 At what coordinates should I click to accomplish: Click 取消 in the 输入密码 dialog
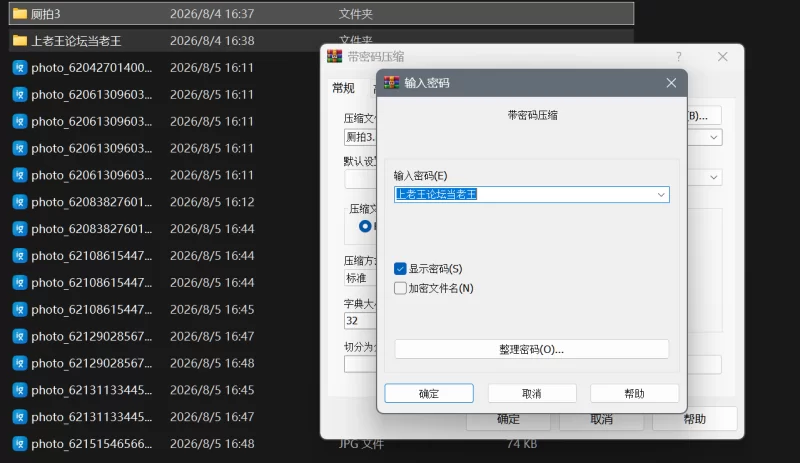[532, 394]
